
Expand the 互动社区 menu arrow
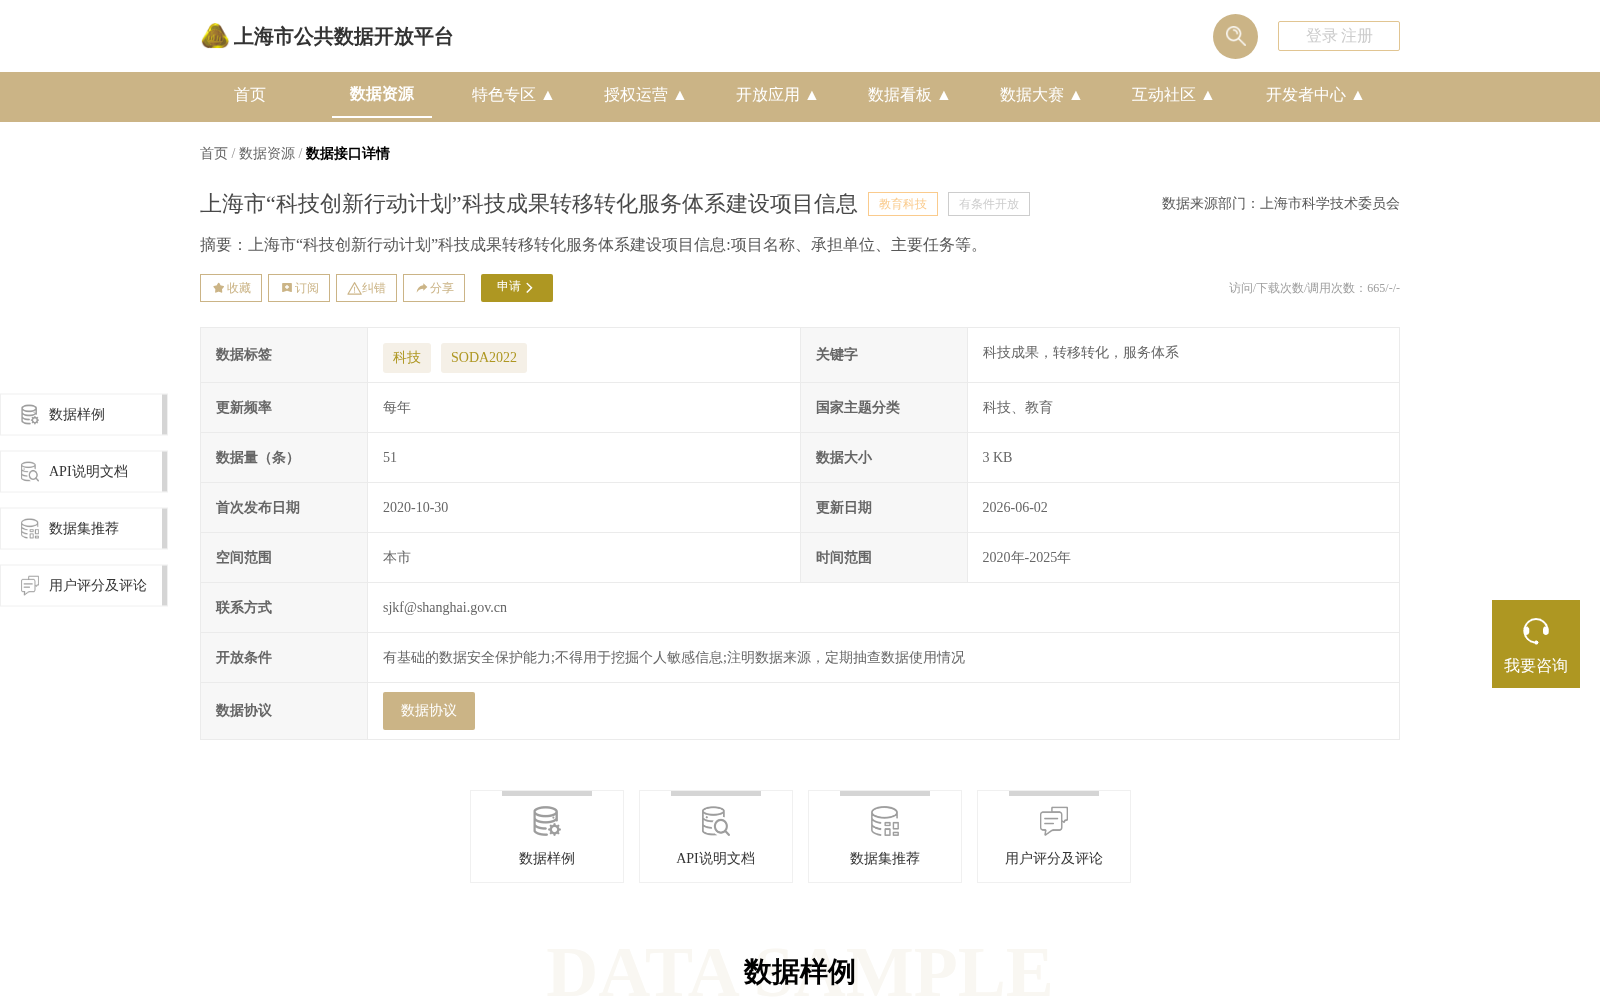click(x=1208, y=95)
